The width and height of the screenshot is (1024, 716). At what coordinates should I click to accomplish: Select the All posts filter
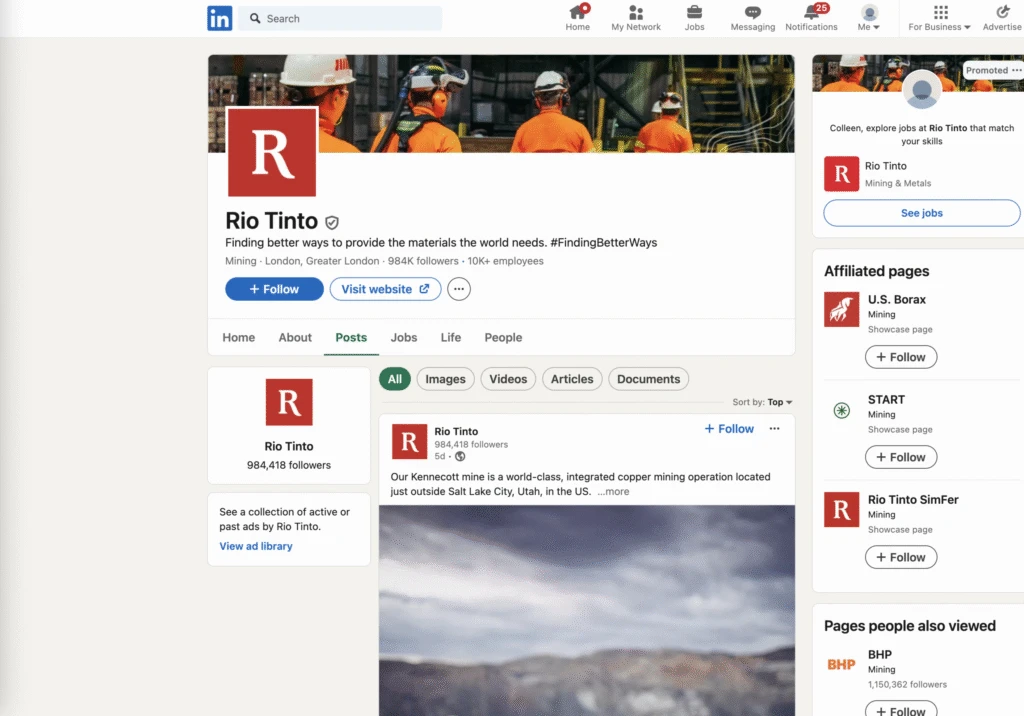[x=395, y=379]
